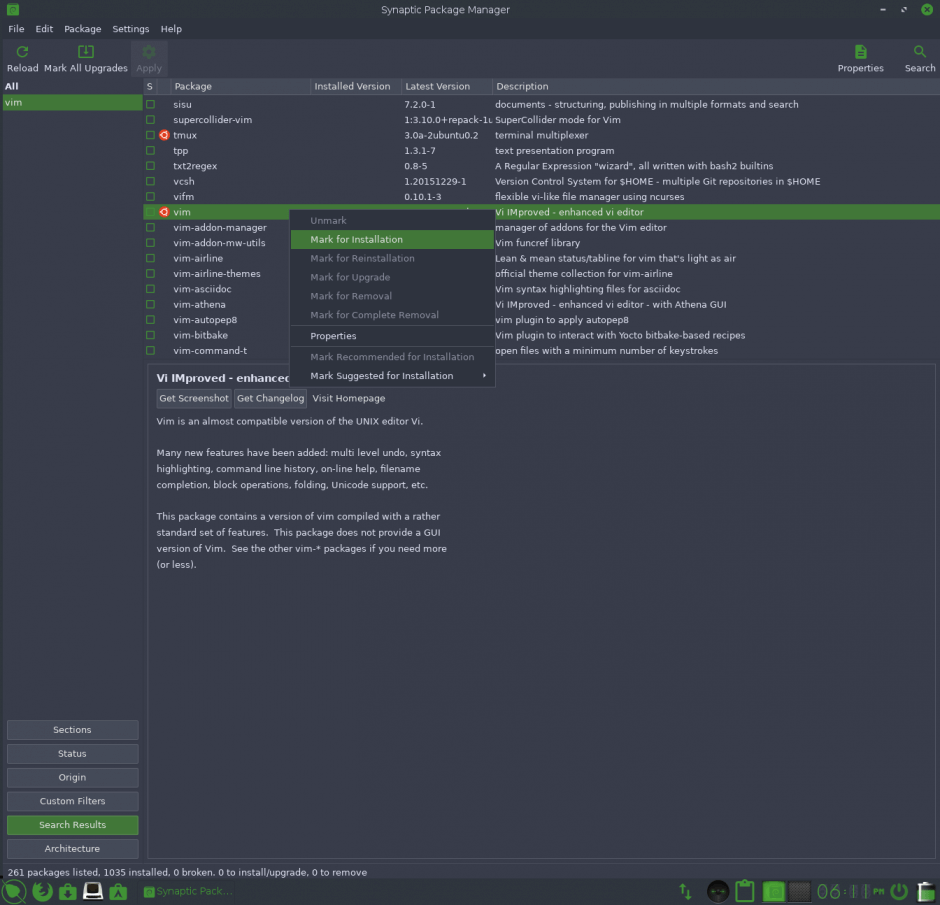
Task: Click the Mark All Upgrades icon
Action: 86,52
